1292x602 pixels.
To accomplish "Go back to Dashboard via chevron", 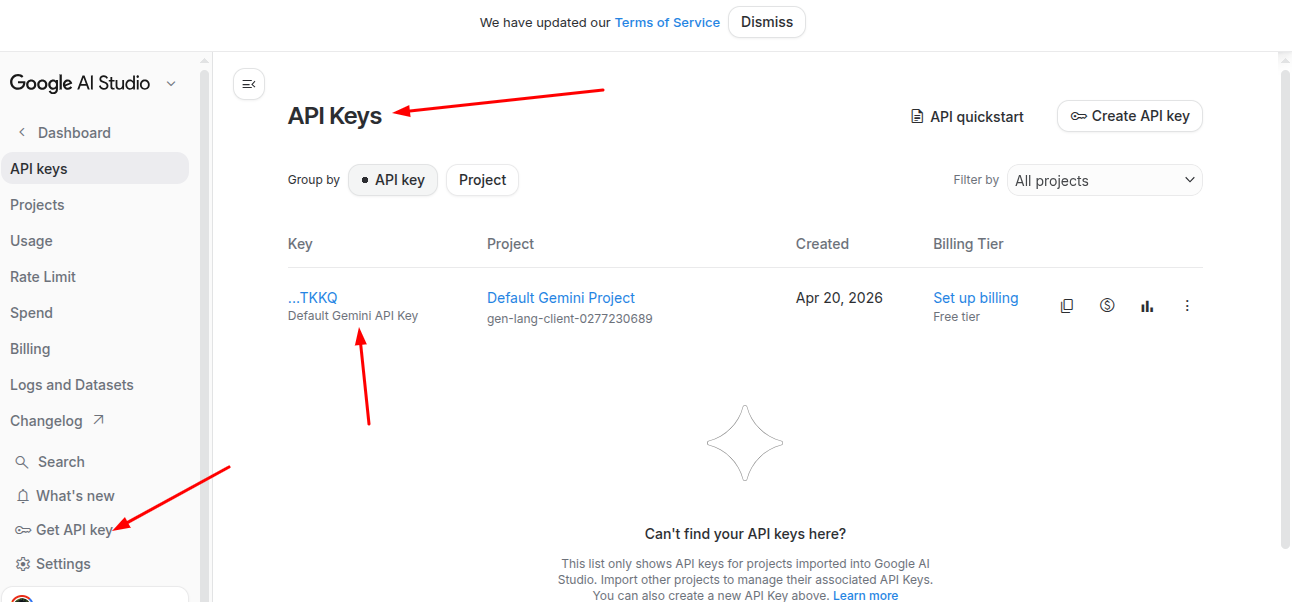I will (x=22, y=133).
